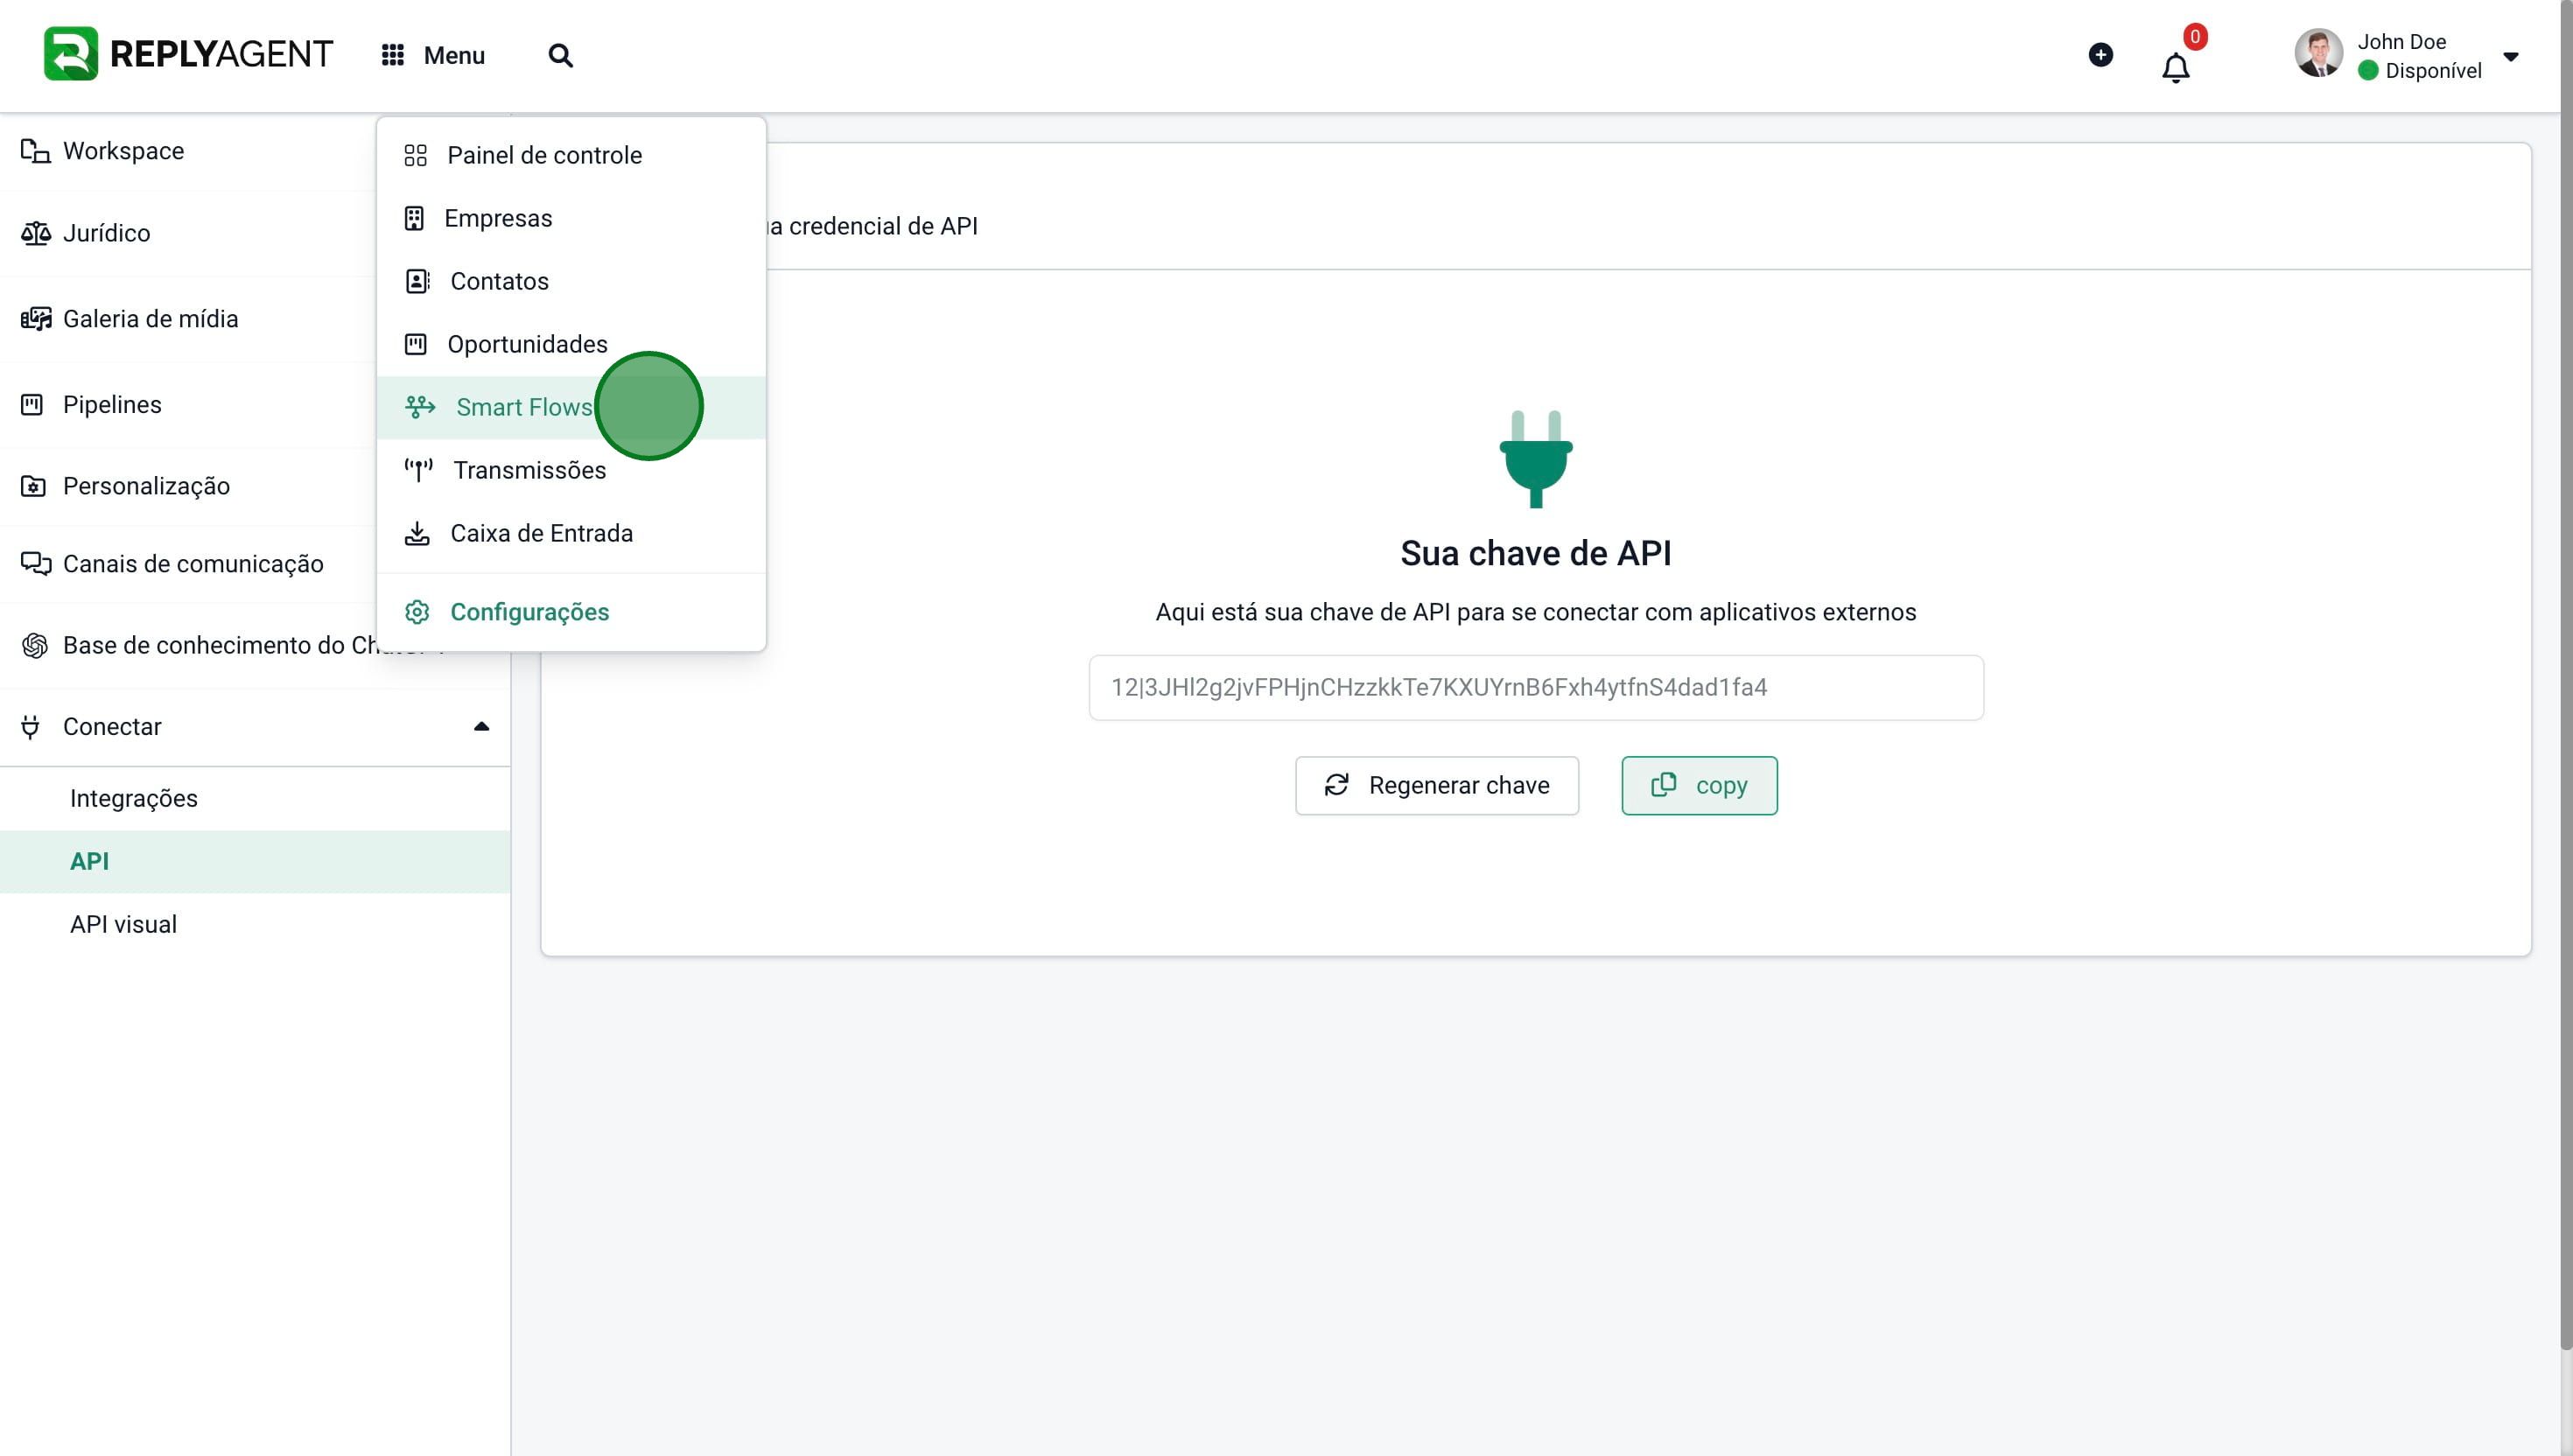Open the Pipelines sidebar section
The height and width of the screenshot is (1456, 2573).
188,405
